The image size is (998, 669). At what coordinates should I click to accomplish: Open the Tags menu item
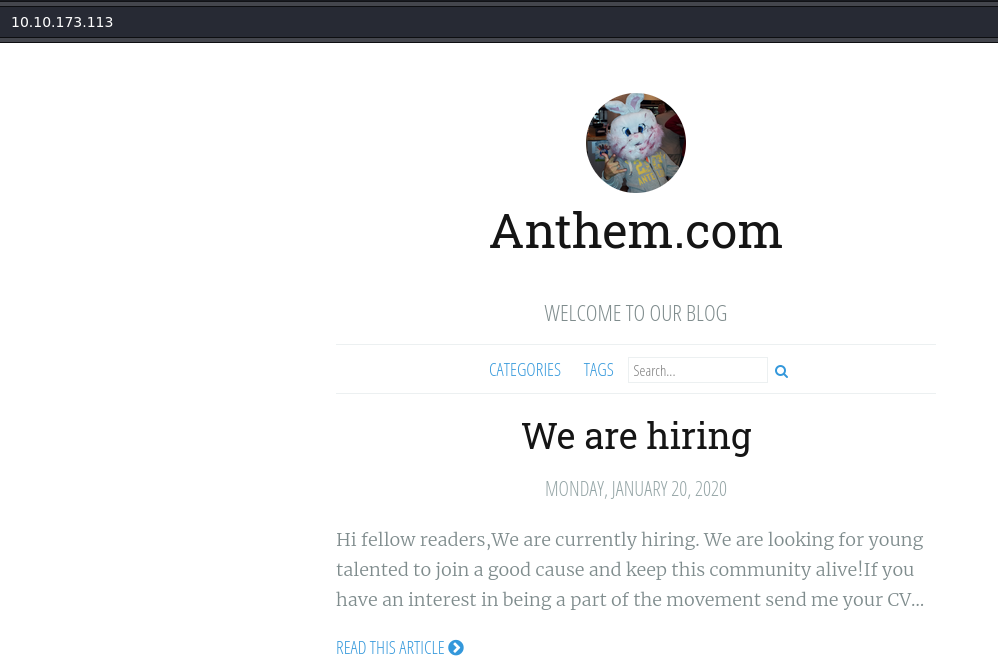coord(598,370)
